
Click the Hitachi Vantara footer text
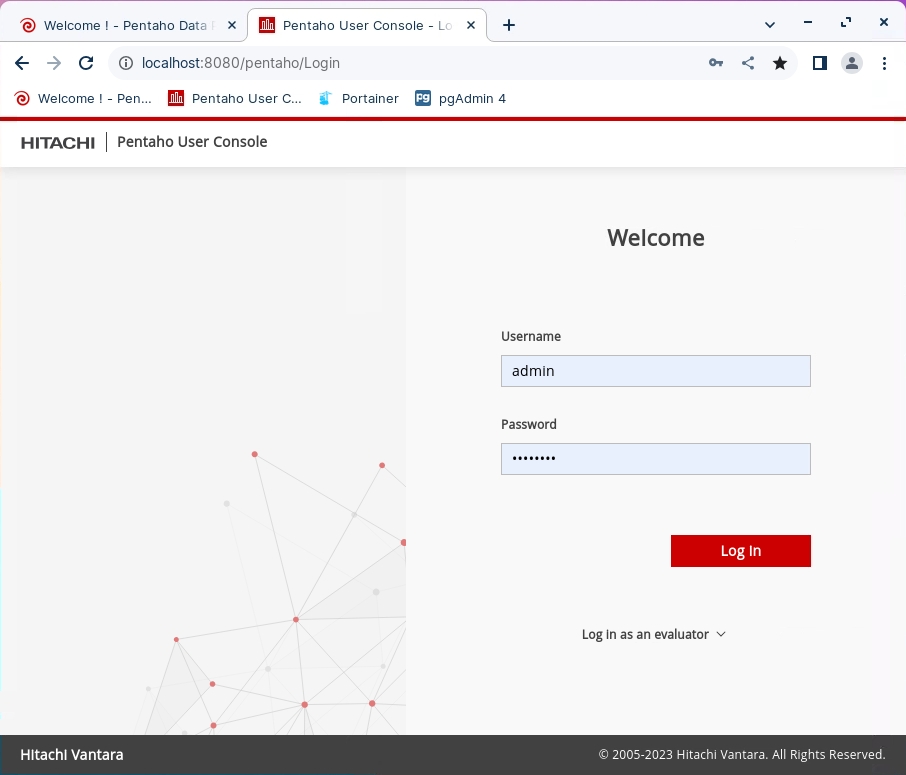point(72,755)
